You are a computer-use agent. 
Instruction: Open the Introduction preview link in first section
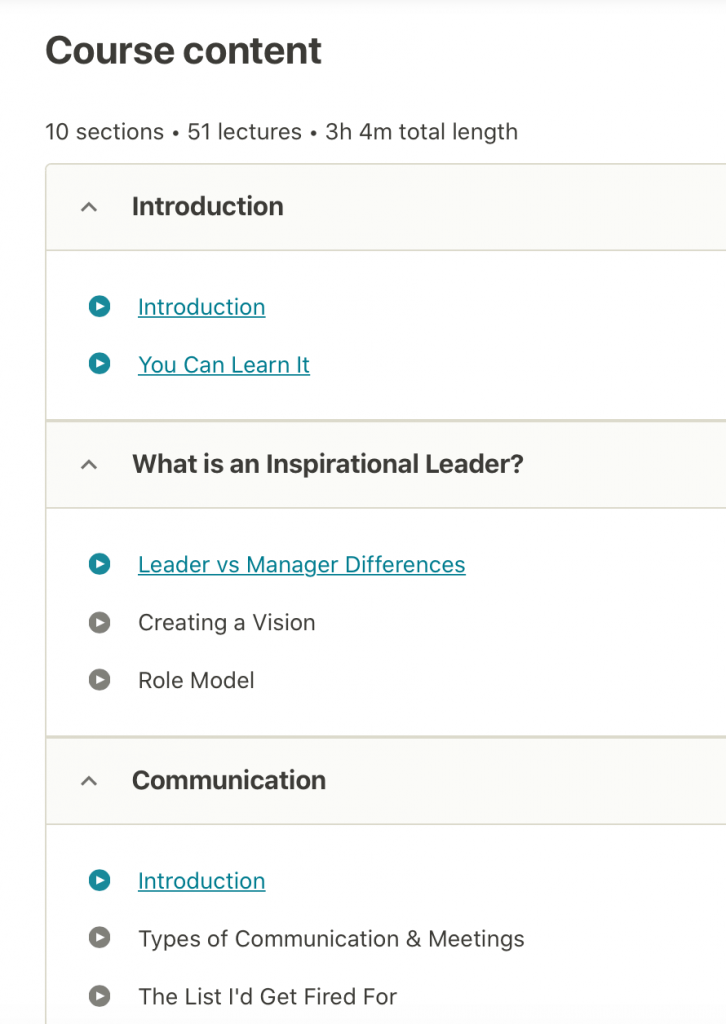pyautogui.click(x=201, y=307)
